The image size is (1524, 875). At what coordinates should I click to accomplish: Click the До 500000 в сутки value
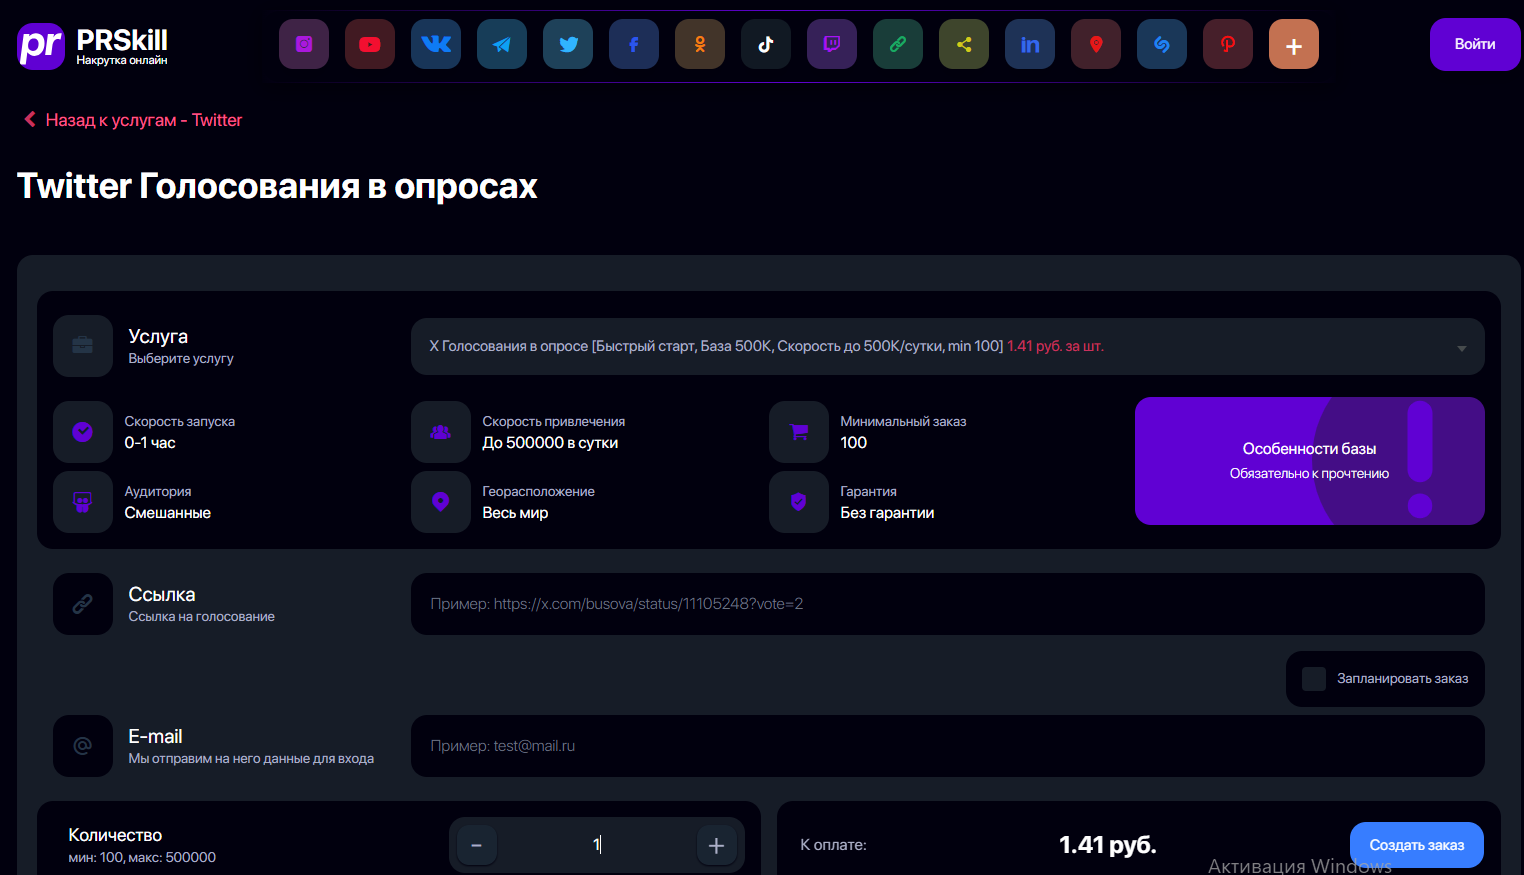tap(550, 443)
